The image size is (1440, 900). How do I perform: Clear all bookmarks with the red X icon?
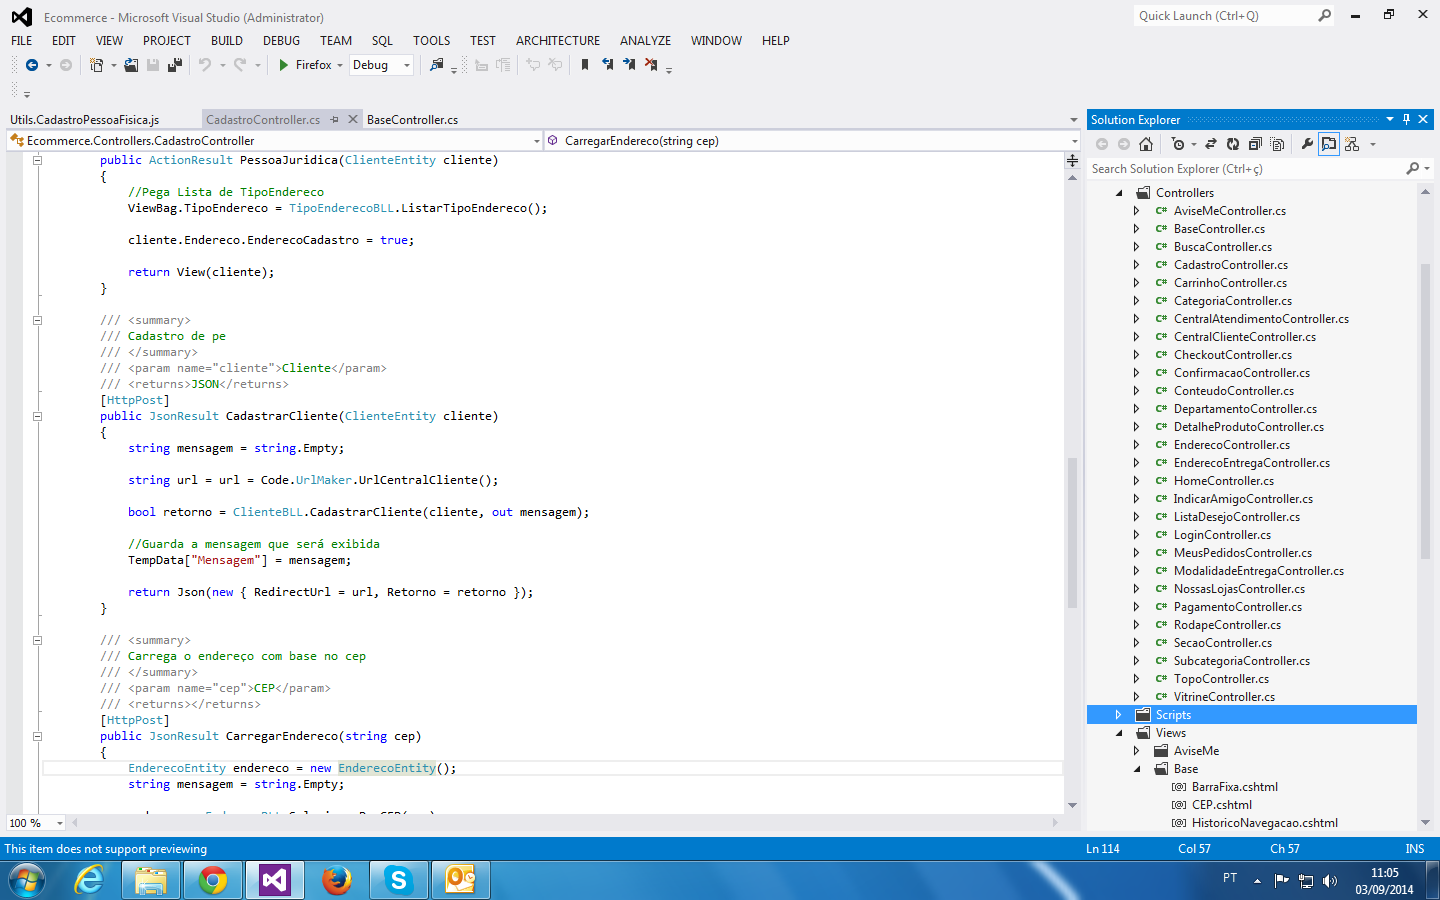(651, 65)
